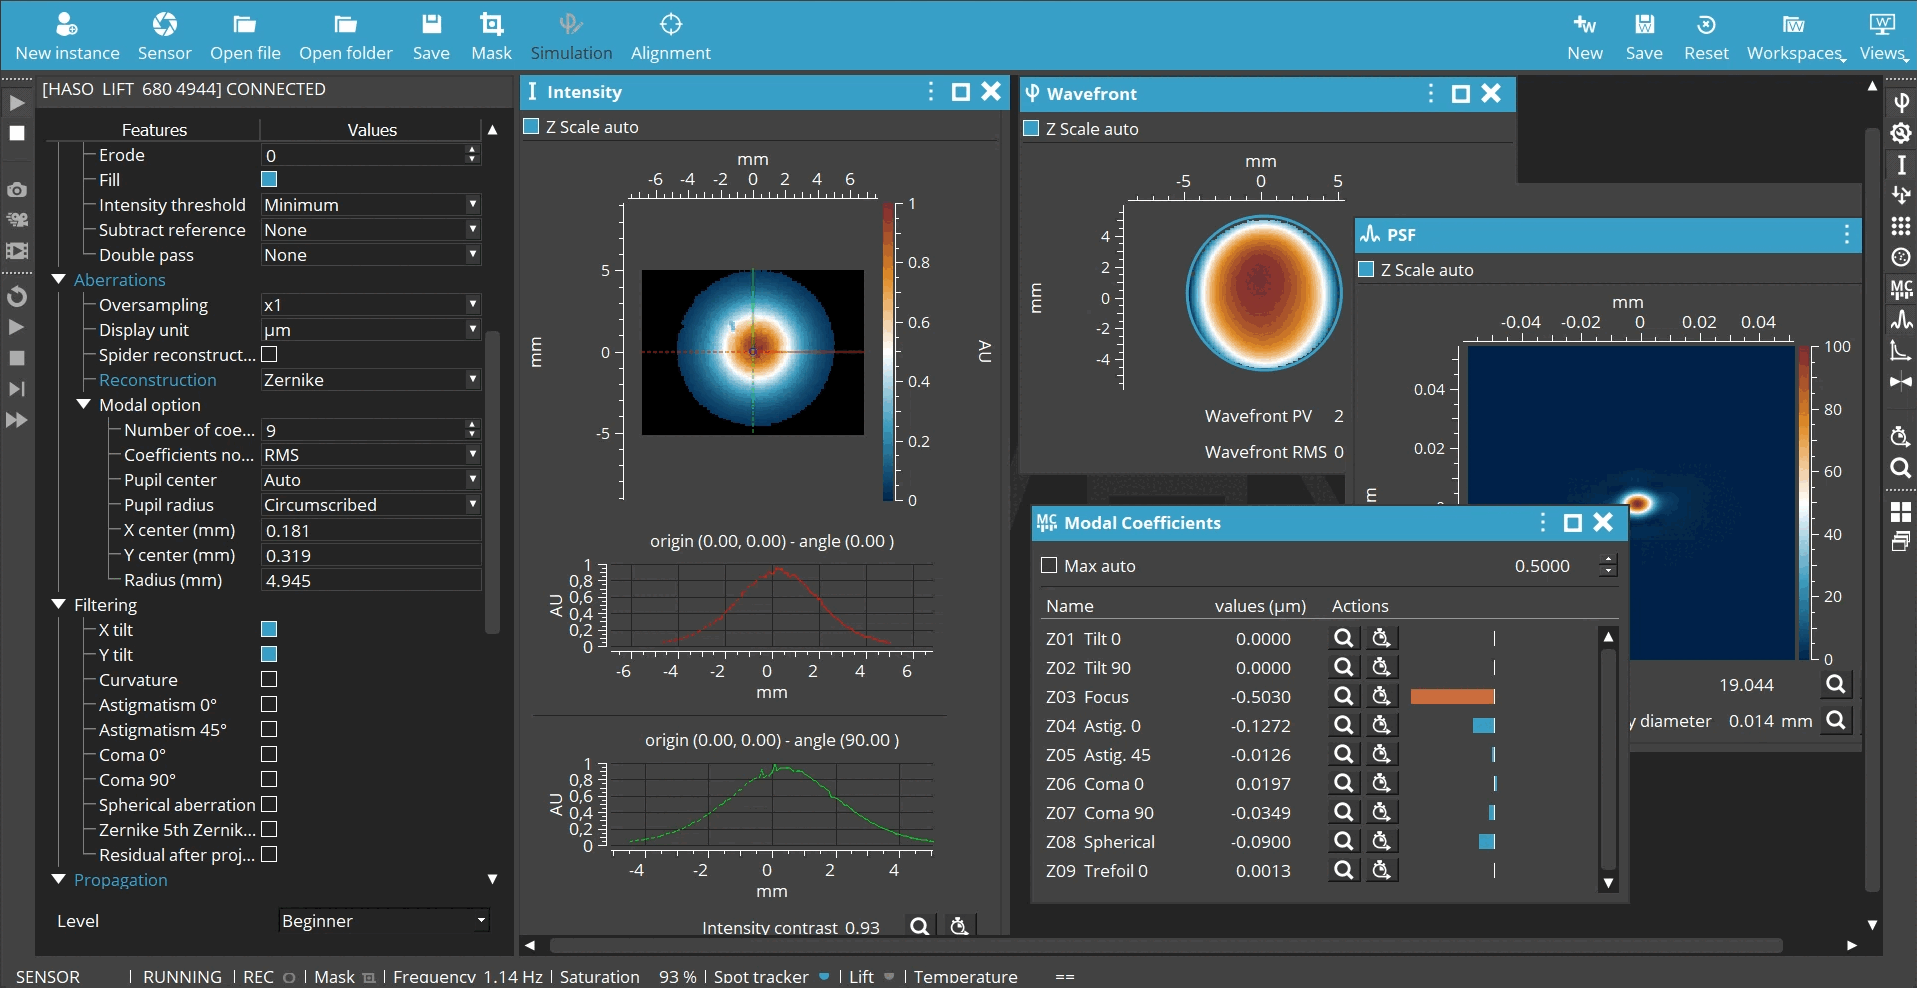Open the Views menu
Screen dimensions: 1917x988
click(1883, 37)
